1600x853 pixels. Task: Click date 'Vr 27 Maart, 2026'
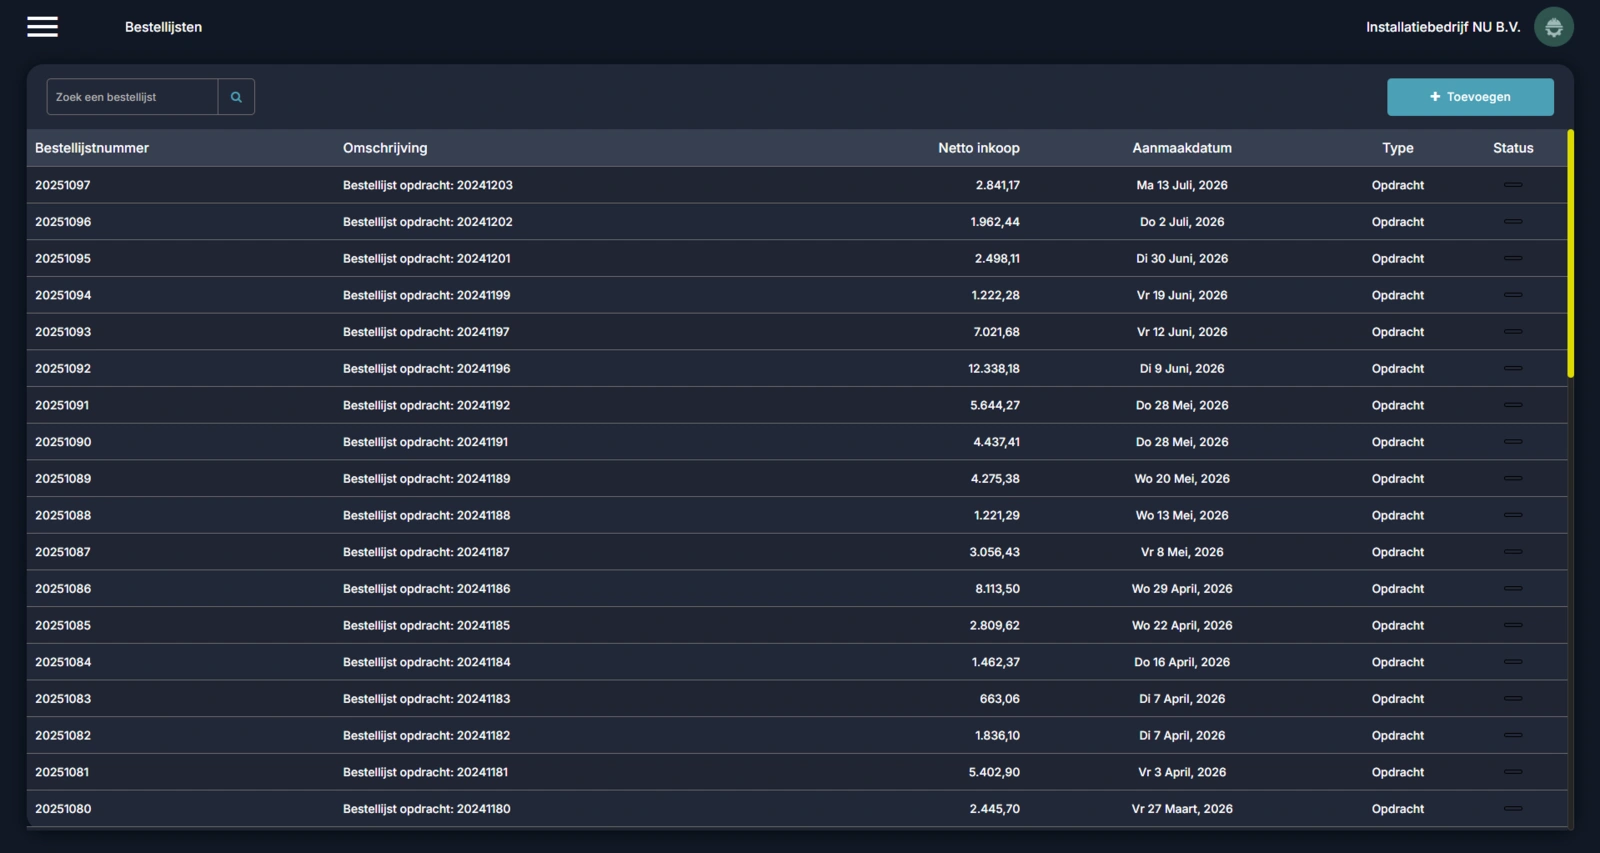[1182, 808]
